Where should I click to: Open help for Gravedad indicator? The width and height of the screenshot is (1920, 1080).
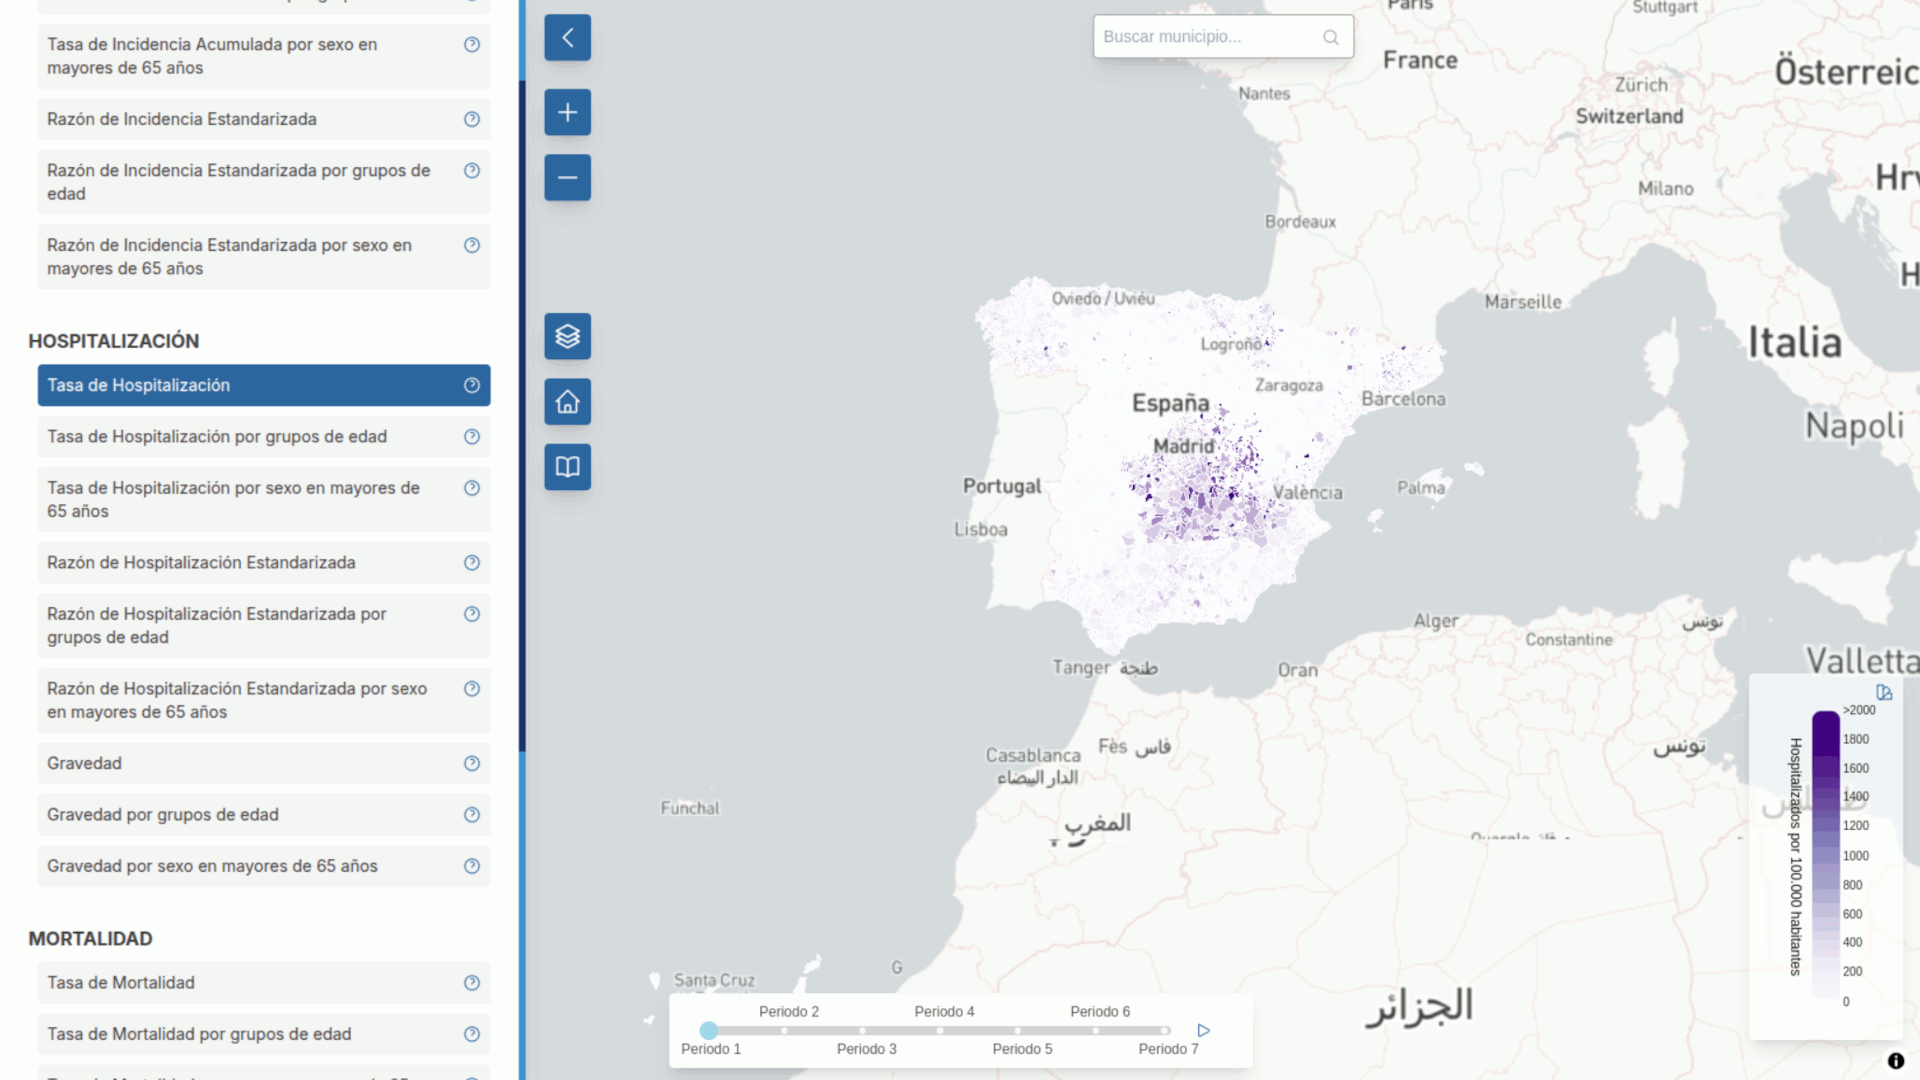tap(472, 764)
